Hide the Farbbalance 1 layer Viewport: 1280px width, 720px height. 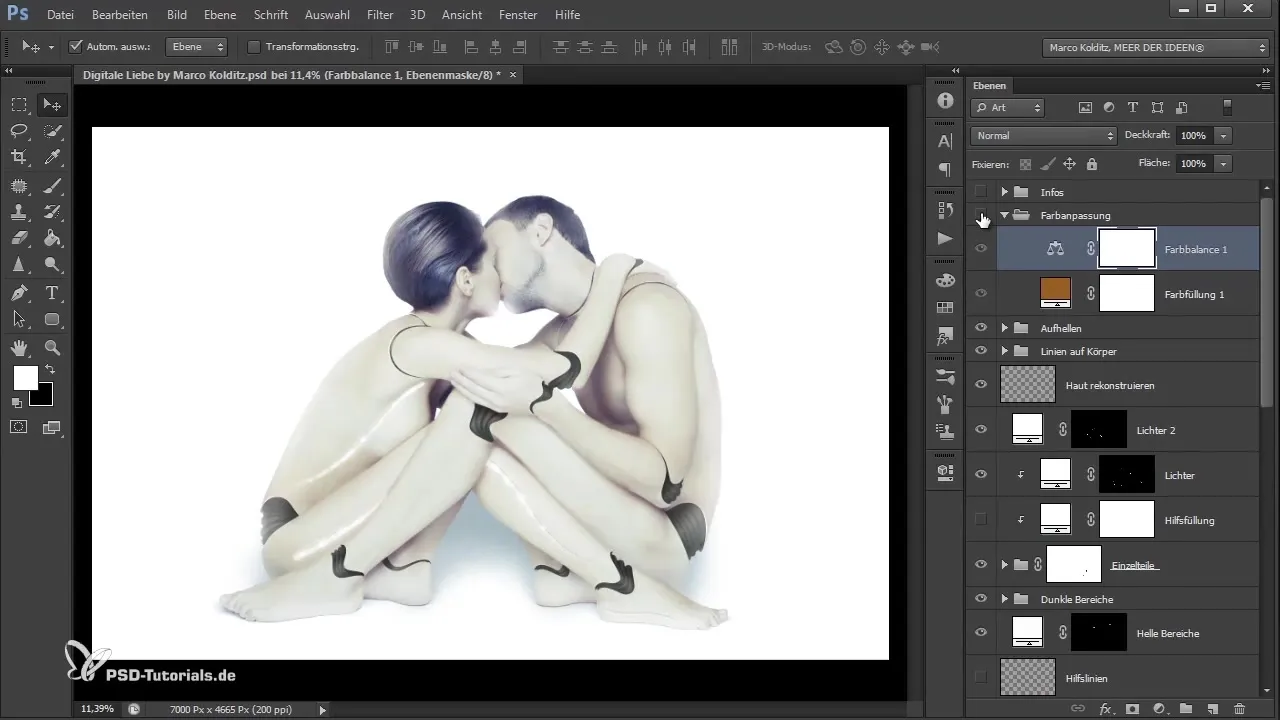tap(981, 249)
